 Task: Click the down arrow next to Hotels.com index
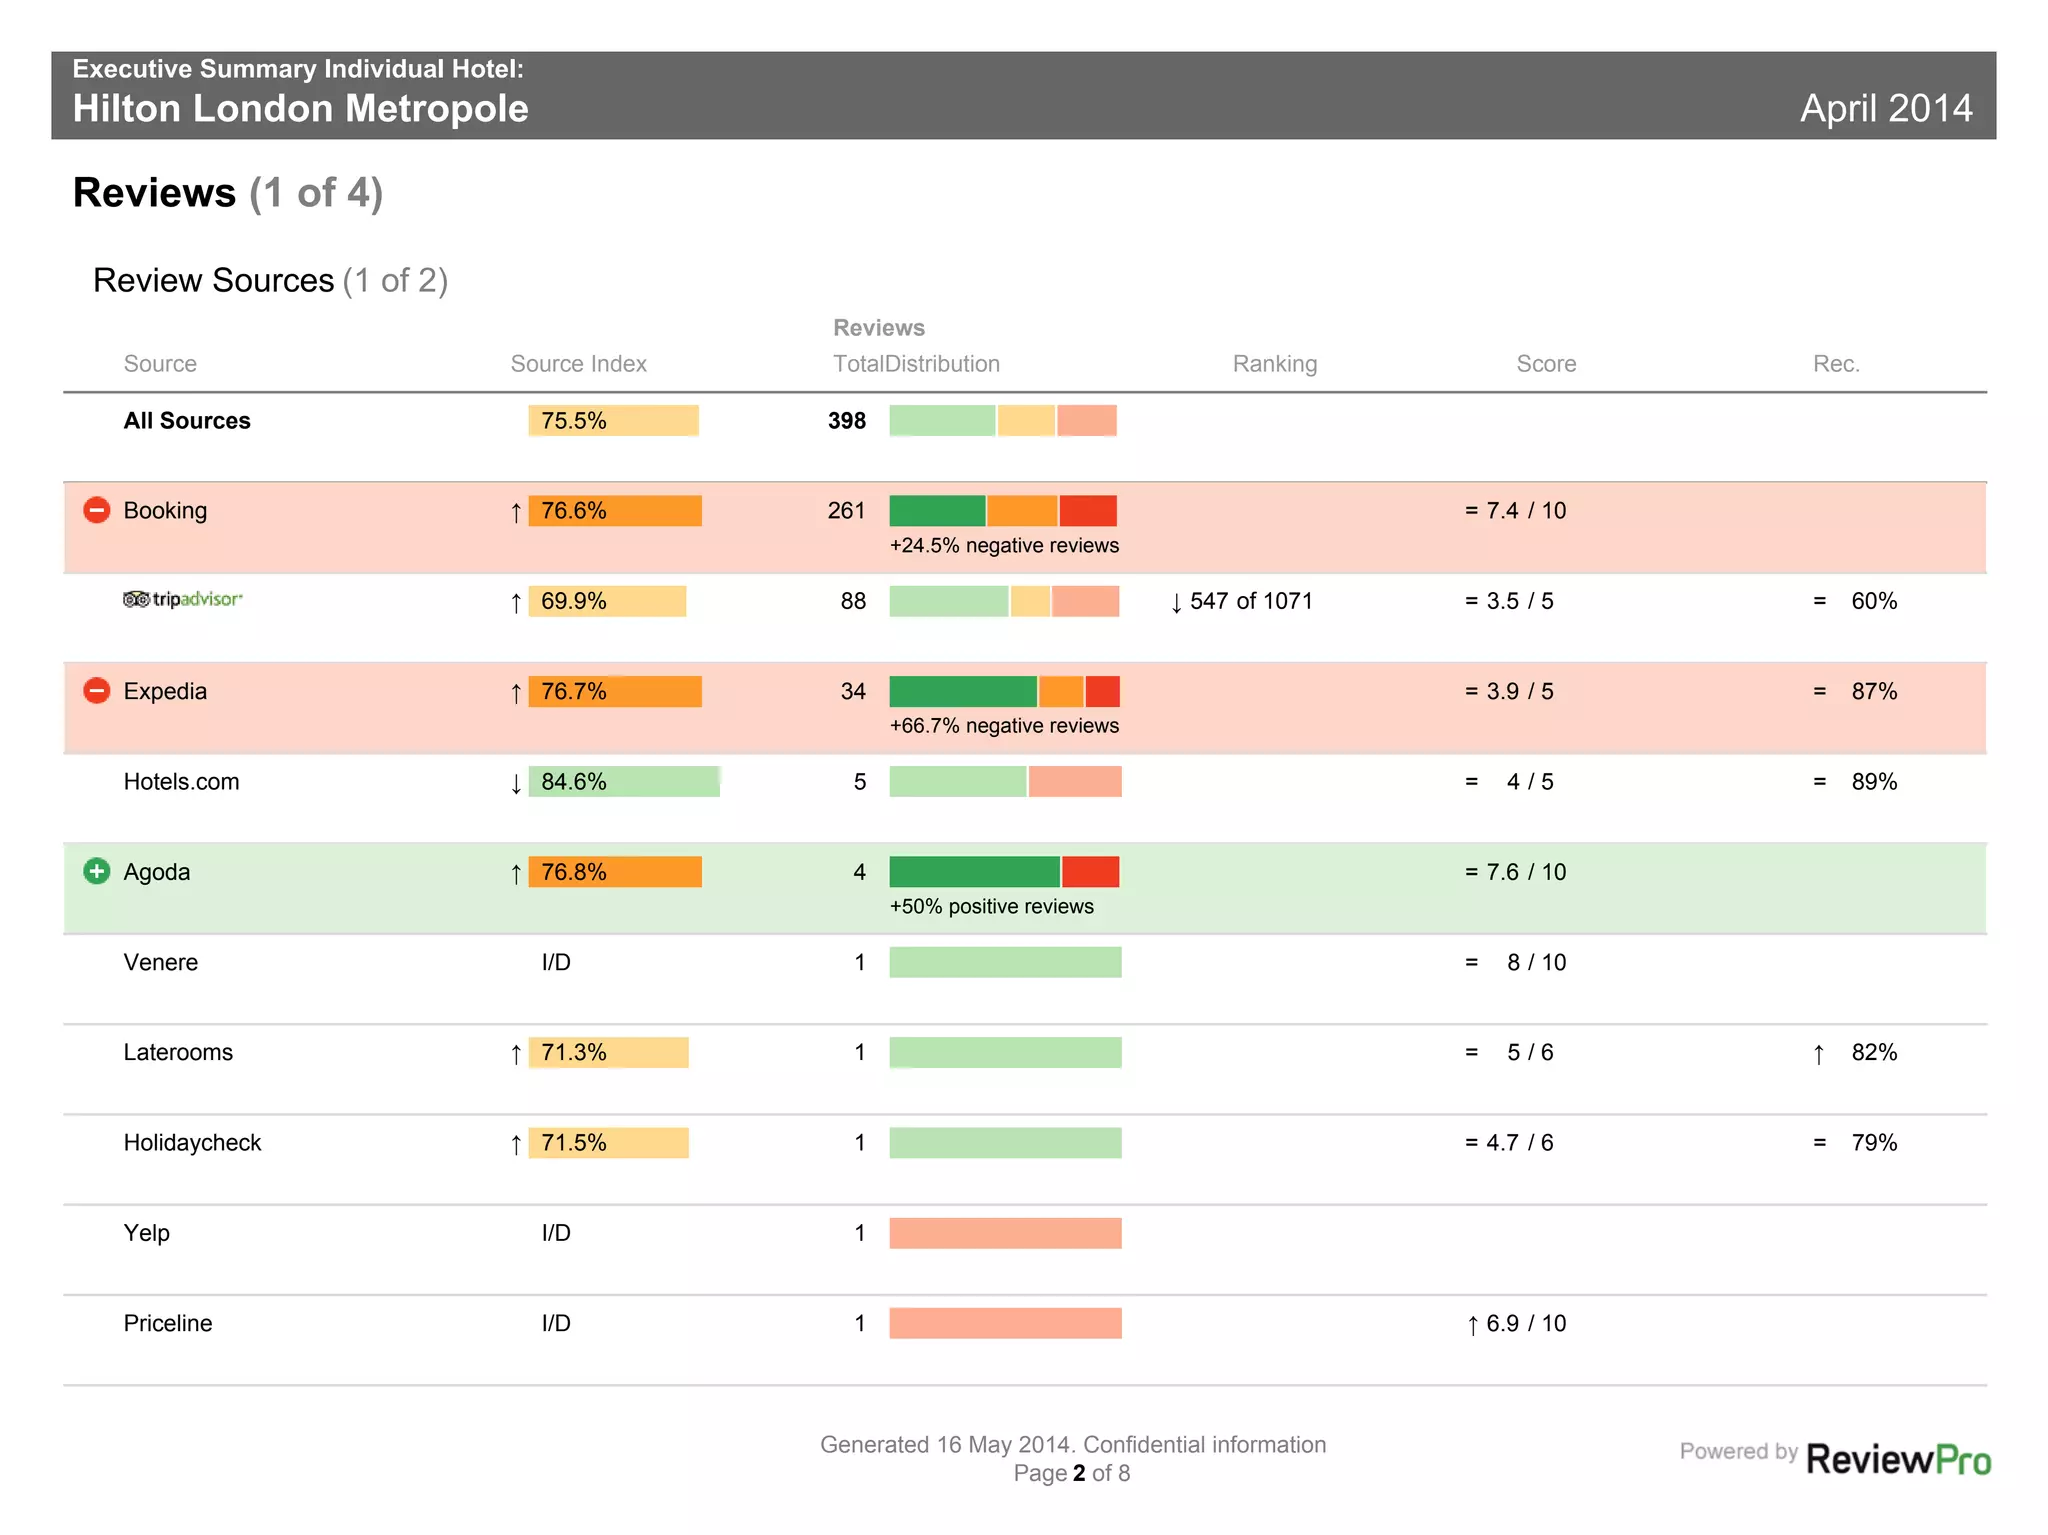[516, 783]
